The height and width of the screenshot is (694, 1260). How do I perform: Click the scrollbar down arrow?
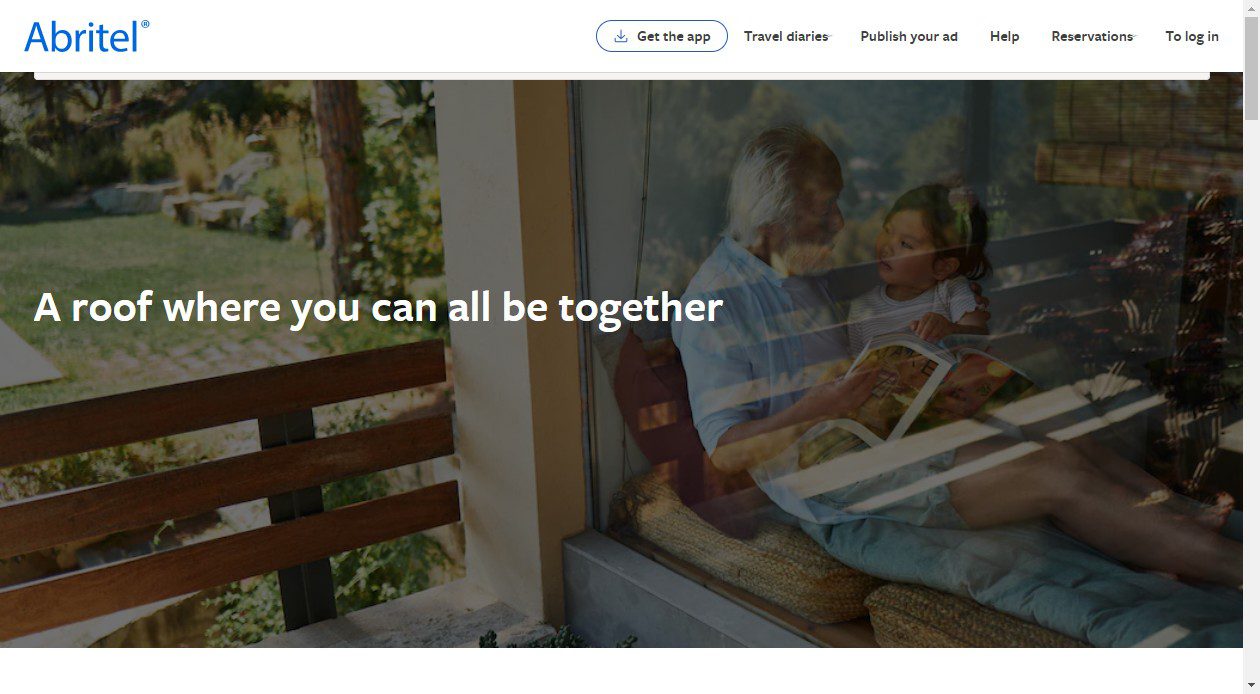pyautogui.click(x=1251, y=685)
